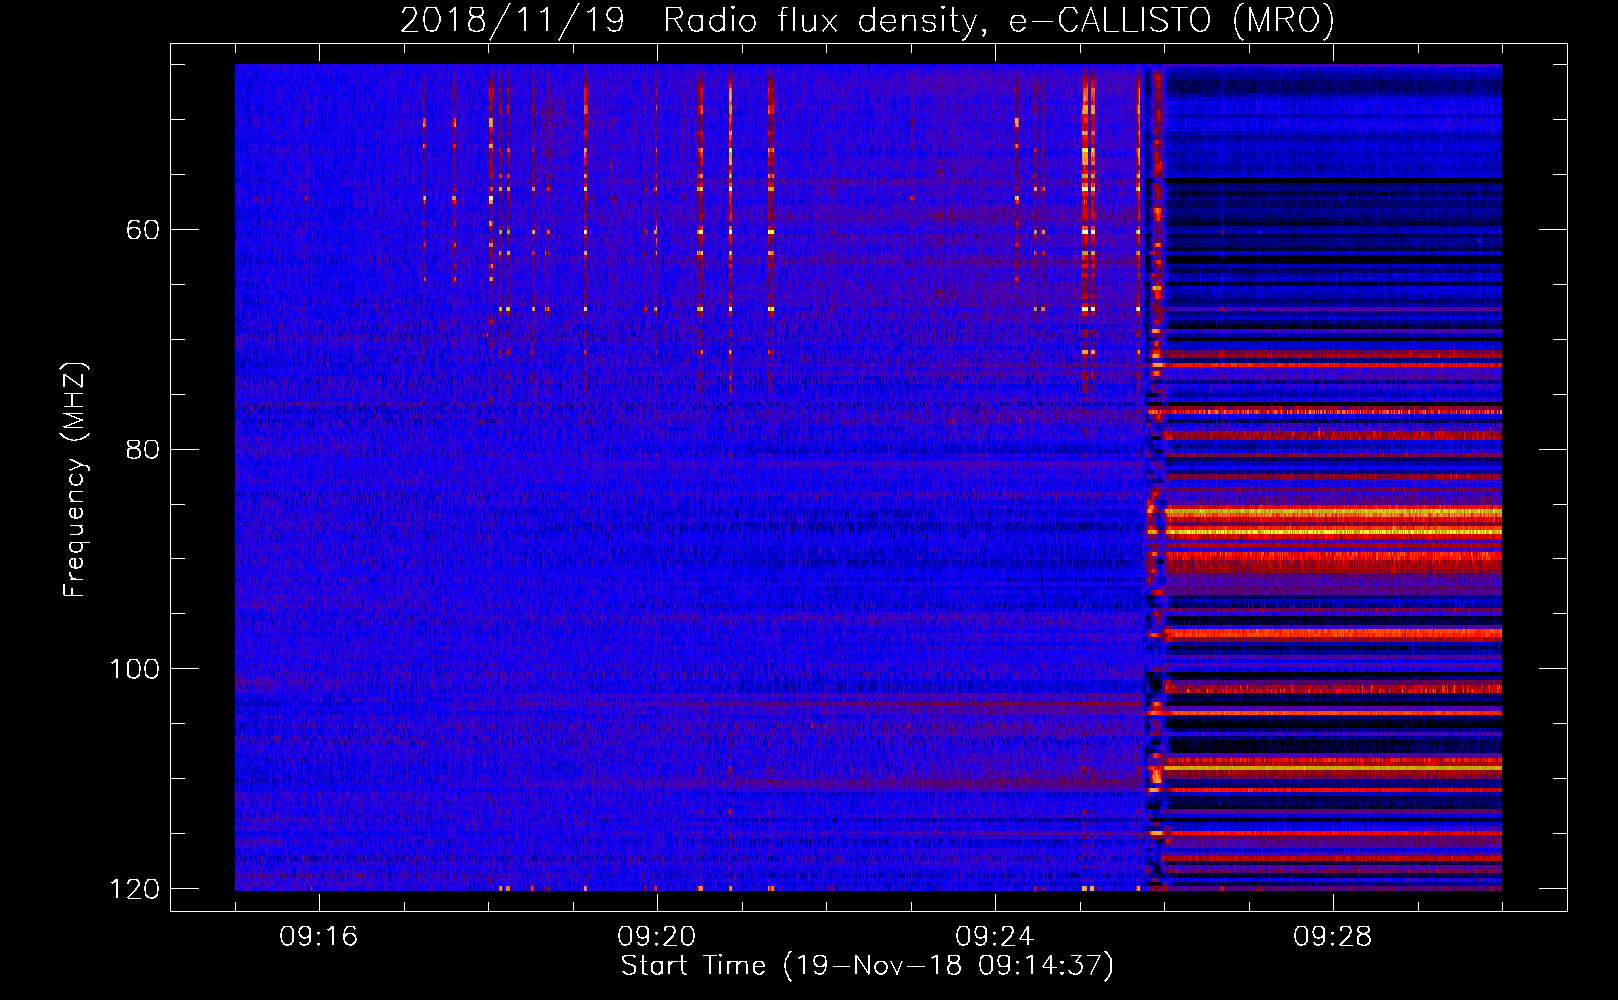Click the 09:28 time tick label
The image size is (1618, 1000).
click(x=1333, y=937)
